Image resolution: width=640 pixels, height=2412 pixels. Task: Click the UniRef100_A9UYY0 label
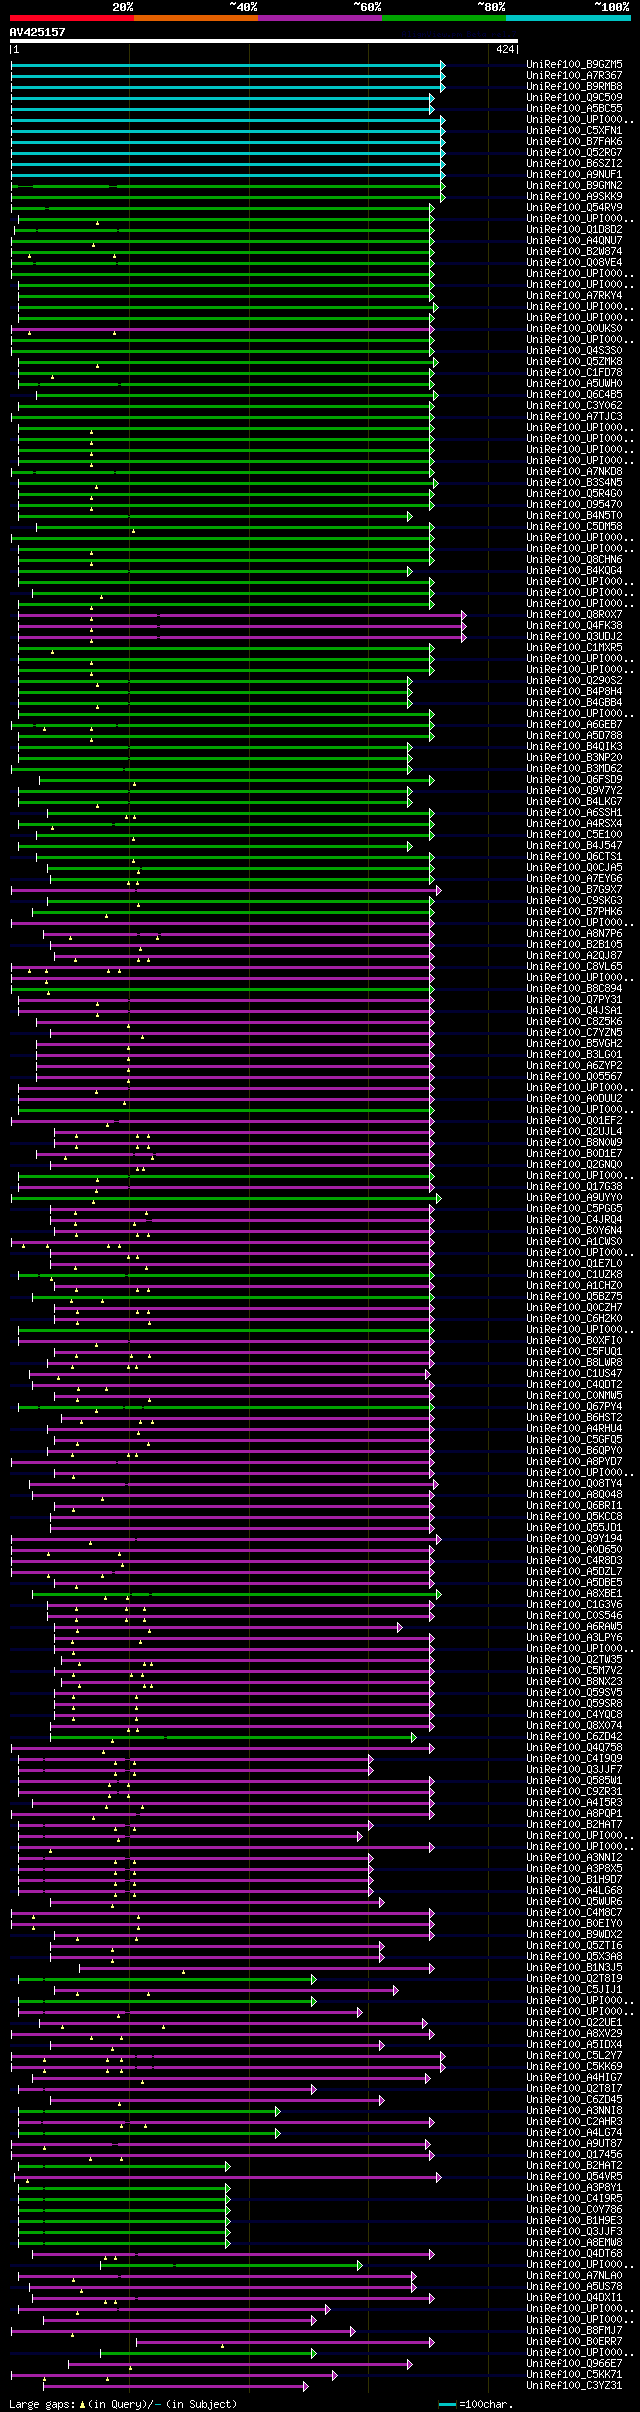tap(574, 1198)
